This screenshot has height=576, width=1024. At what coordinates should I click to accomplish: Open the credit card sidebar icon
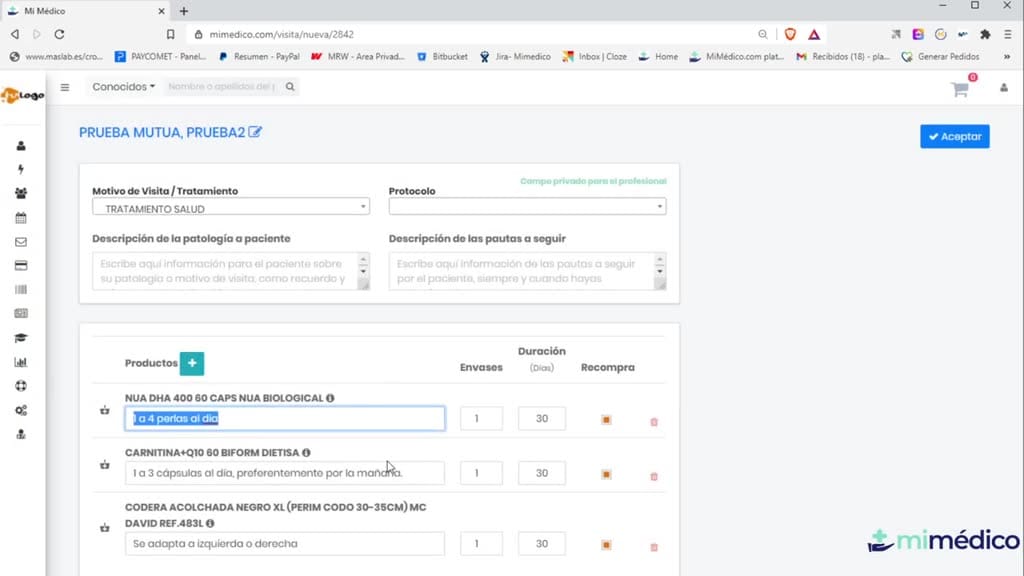click(x=21, y=265)
